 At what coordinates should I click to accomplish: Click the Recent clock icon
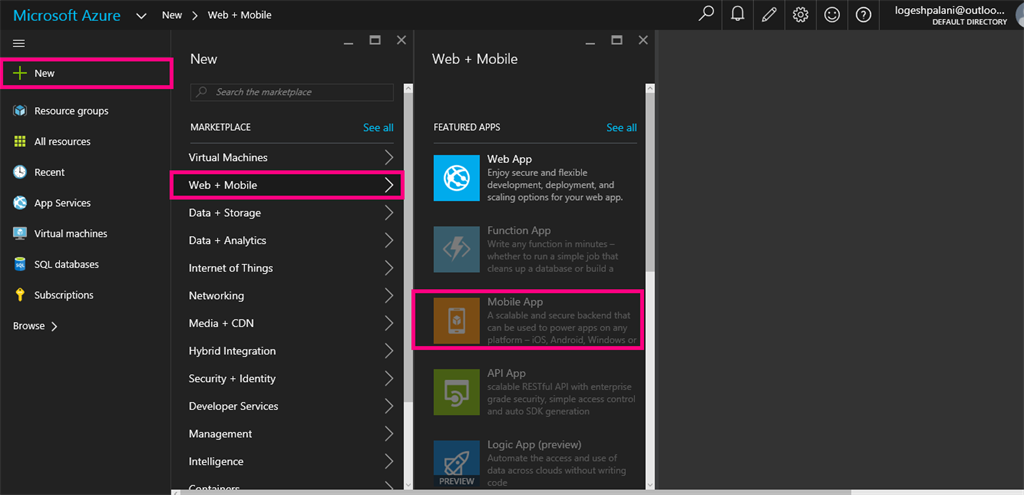[20, 172]
